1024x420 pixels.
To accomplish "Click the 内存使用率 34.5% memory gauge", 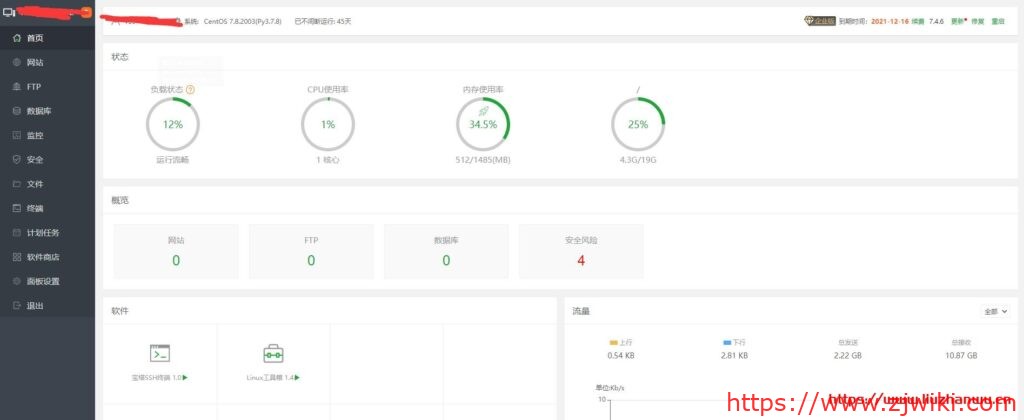I will click(483, 125).
